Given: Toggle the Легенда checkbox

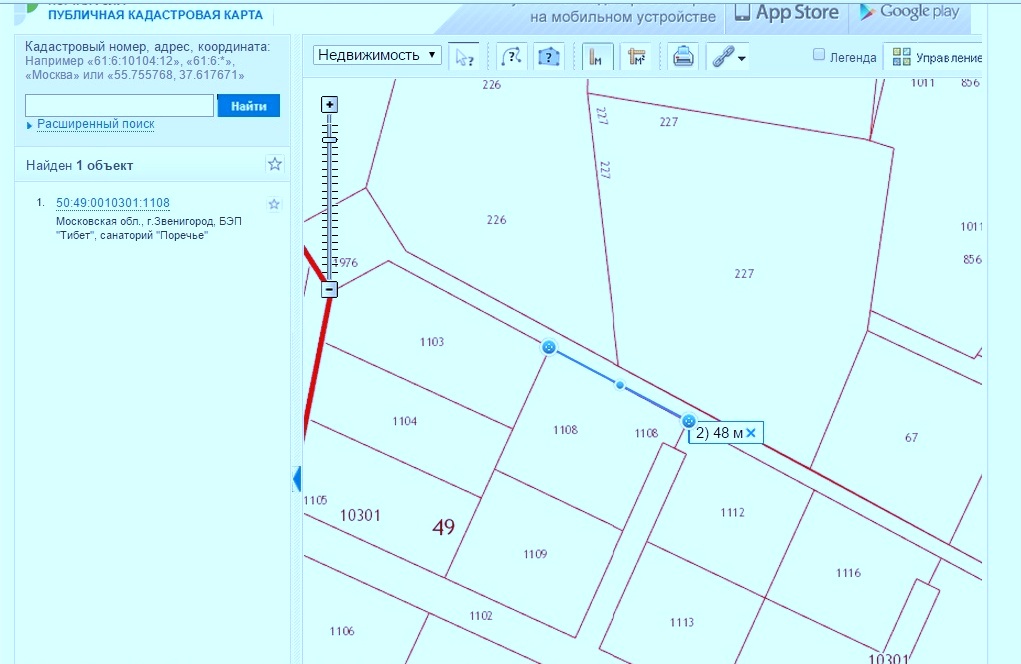Looking at the screenshot, I should [819, 56].
